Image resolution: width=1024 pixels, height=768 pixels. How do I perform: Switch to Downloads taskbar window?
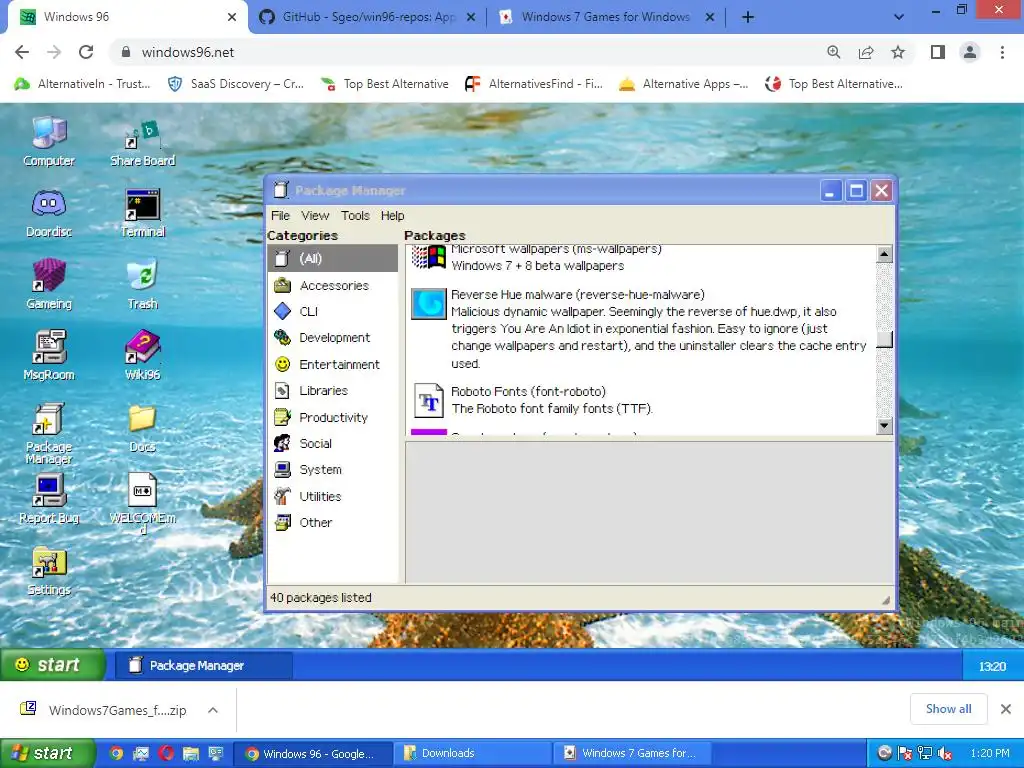tap(473, 754)
